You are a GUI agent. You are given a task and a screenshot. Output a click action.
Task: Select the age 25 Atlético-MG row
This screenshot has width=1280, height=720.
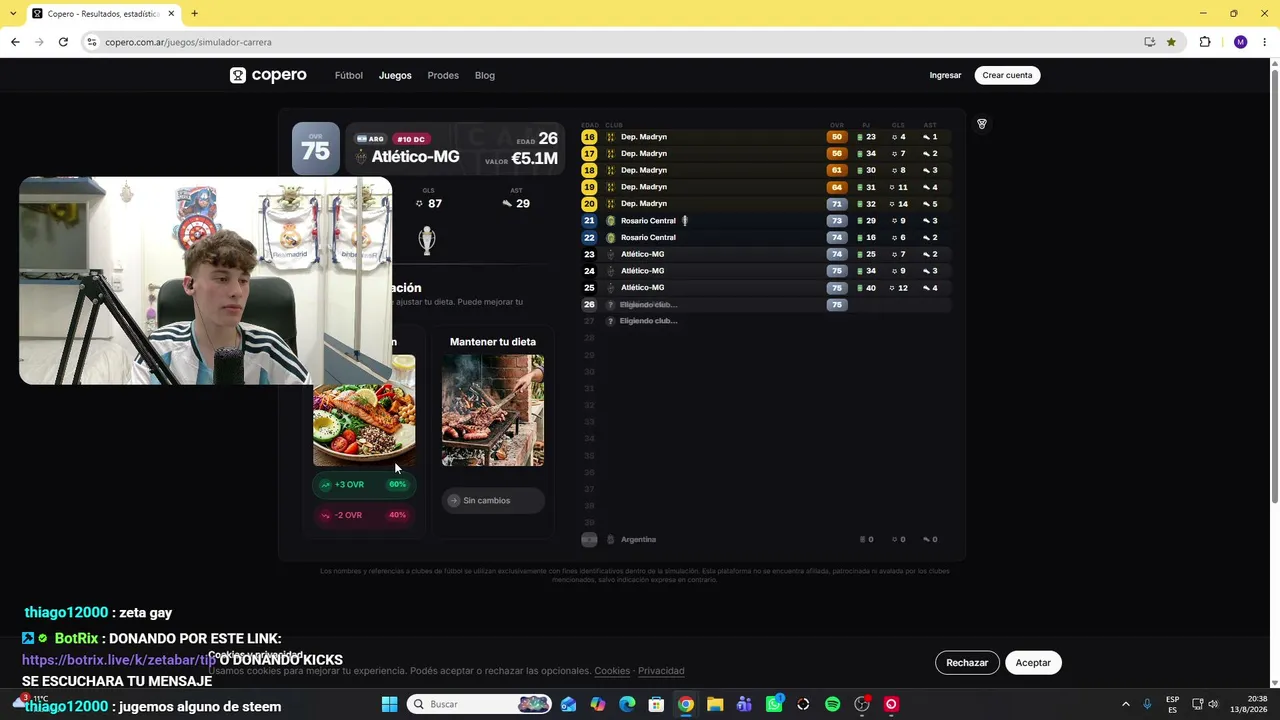[x=764, y=288]
